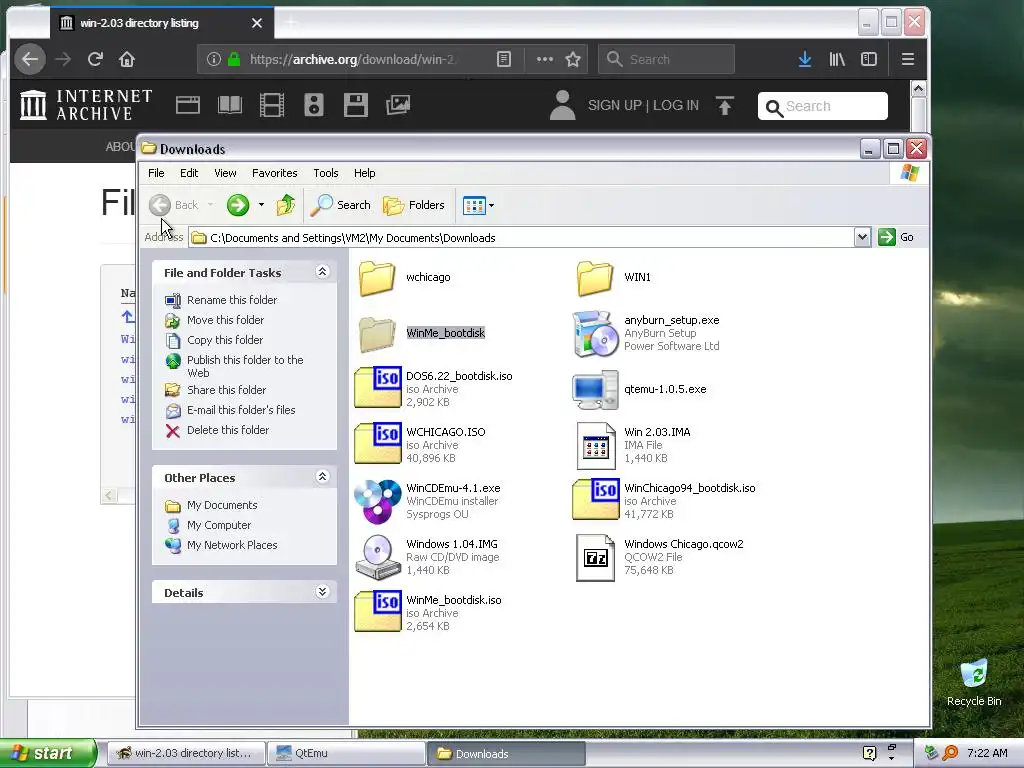
Task: Click Explorer address path field
Action: [520, 238]
